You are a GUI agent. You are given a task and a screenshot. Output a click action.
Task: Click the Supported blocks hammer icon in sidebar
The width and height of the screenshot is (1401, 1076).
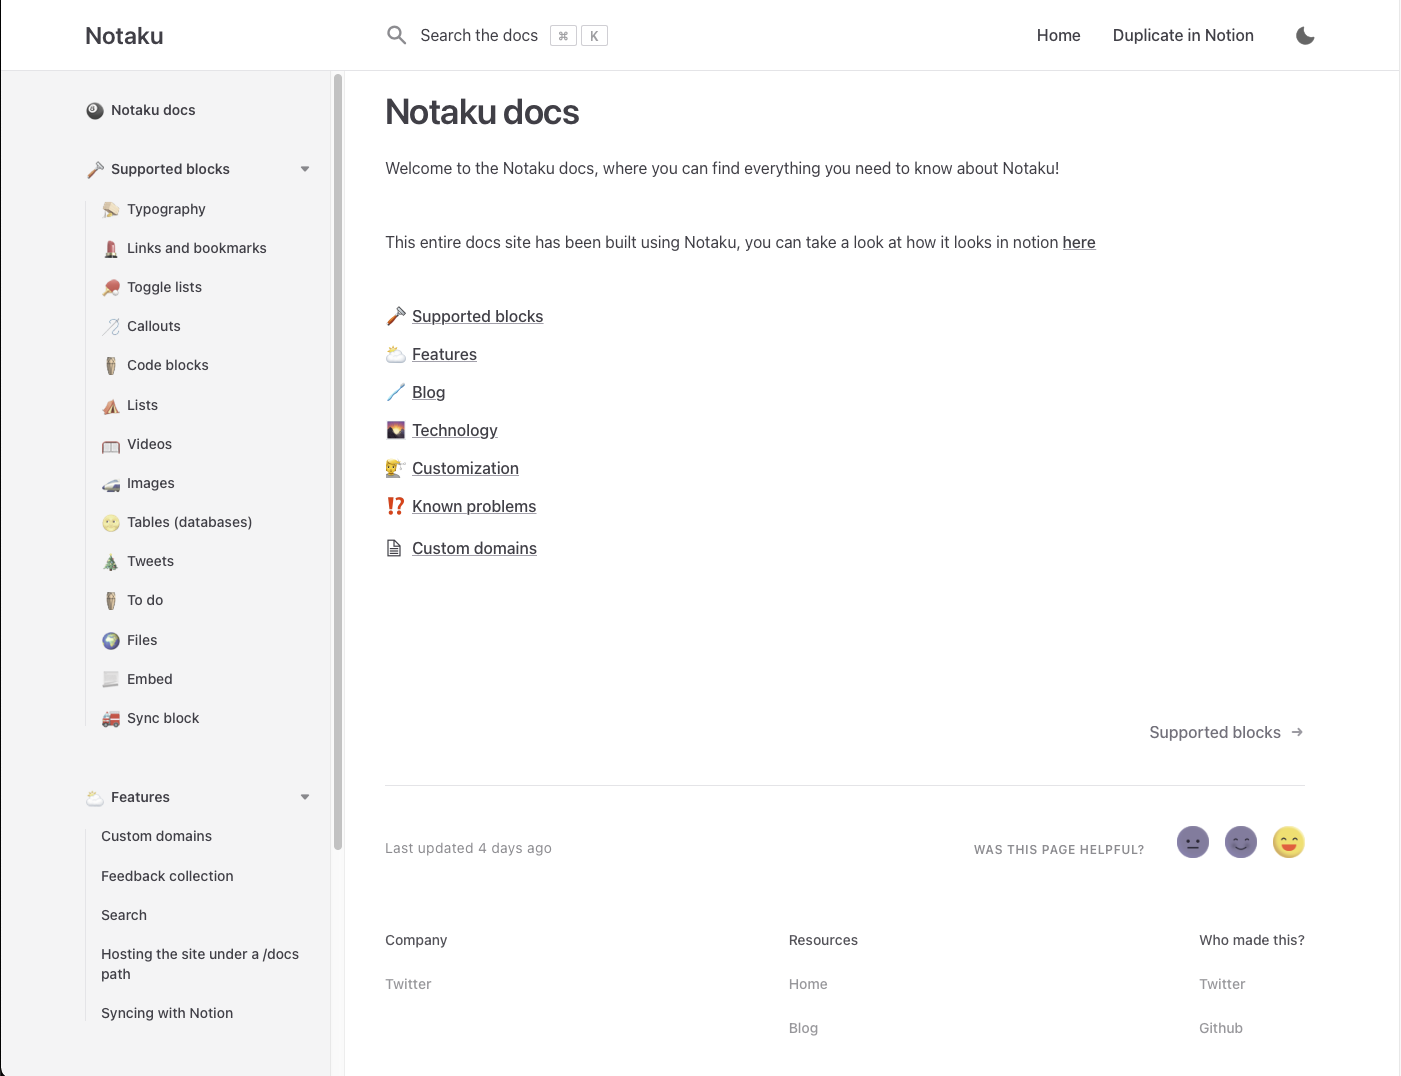(95, 169)
